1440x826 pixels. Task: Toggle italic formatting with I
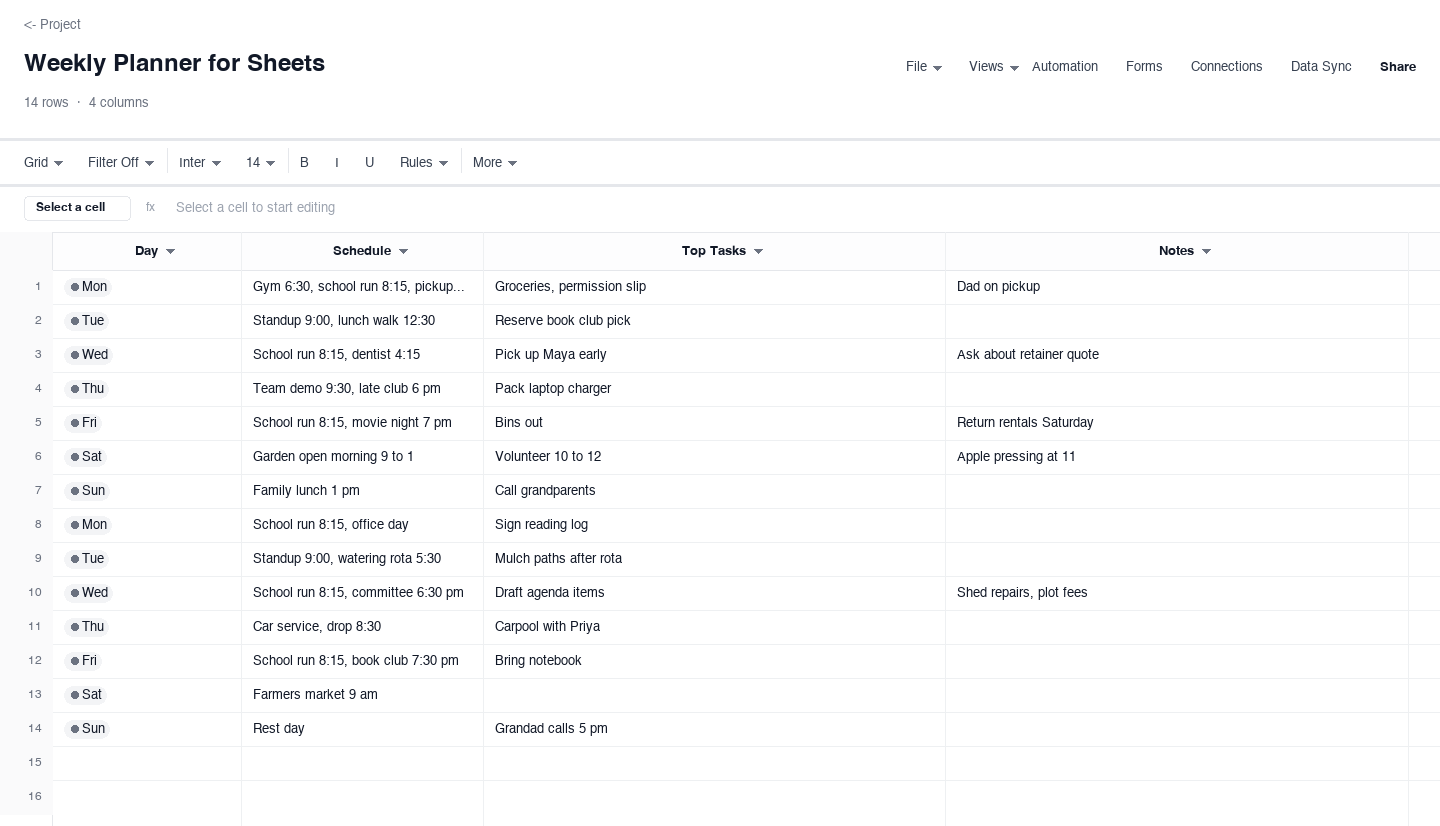click(x=337, y=162)
